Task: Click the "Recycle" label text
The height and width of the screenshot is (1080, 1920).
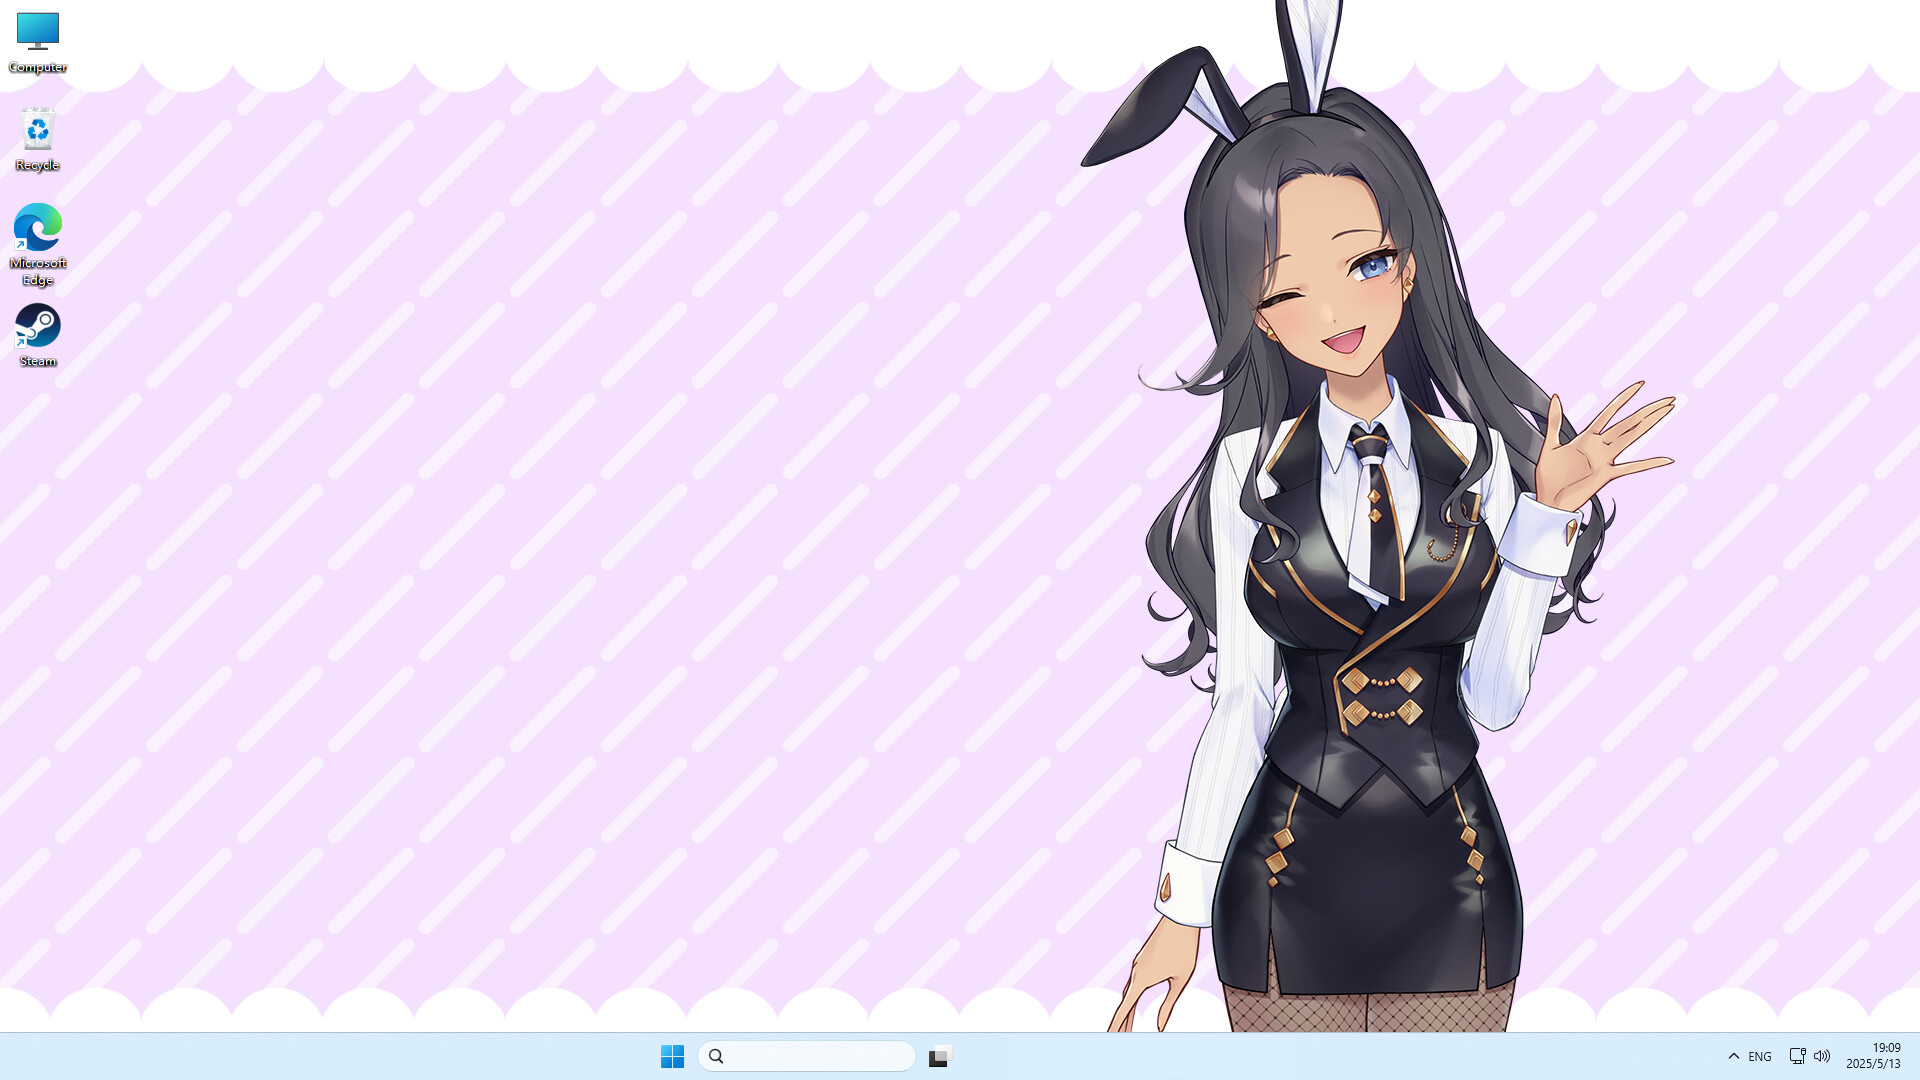Action: coord(38,165)
